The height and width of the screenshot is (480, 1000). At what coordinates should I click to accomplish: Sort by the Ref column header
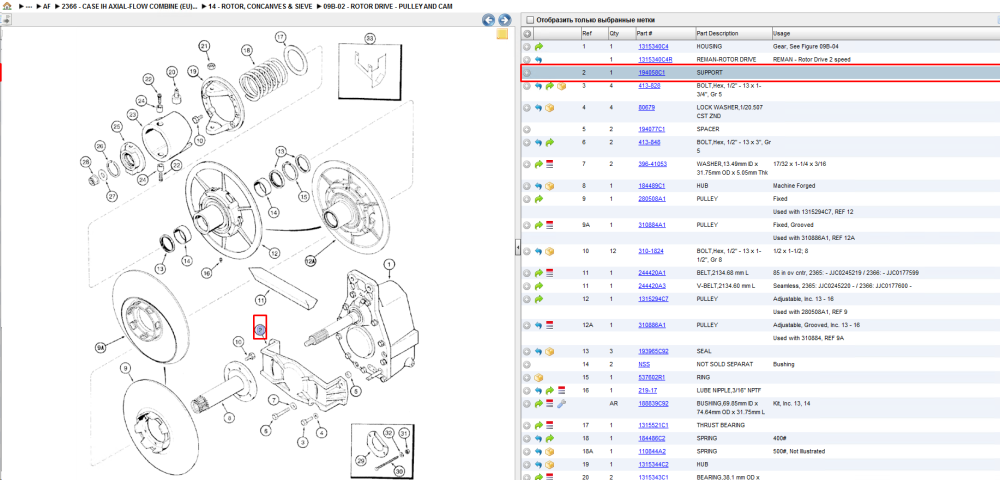point(593,33)
